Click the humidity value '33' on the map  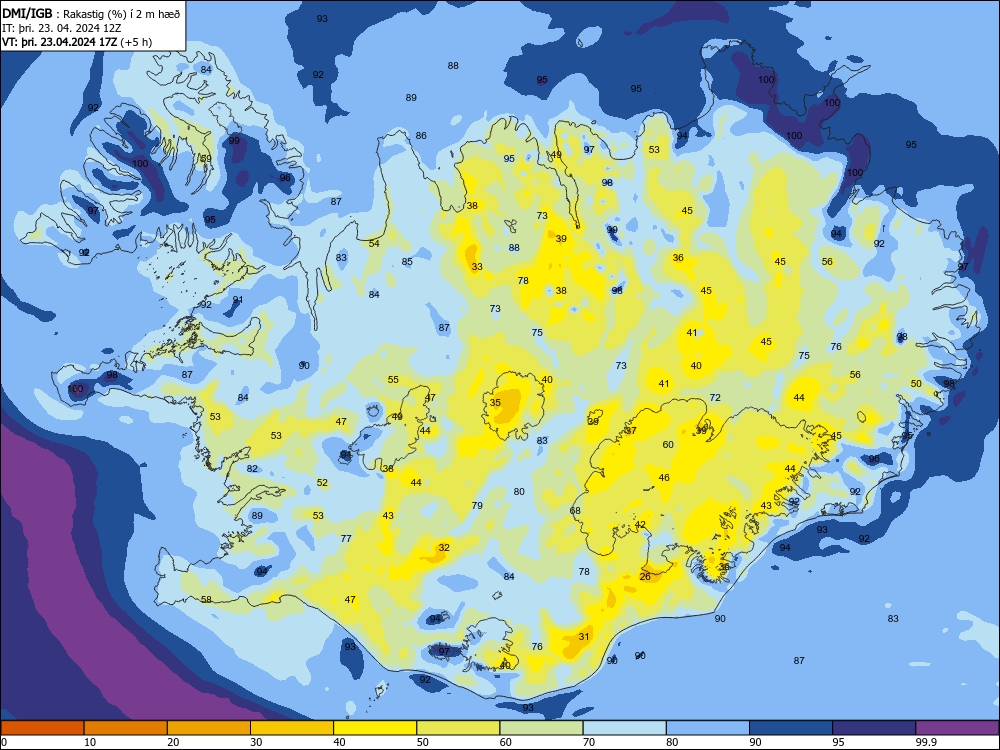477,267
